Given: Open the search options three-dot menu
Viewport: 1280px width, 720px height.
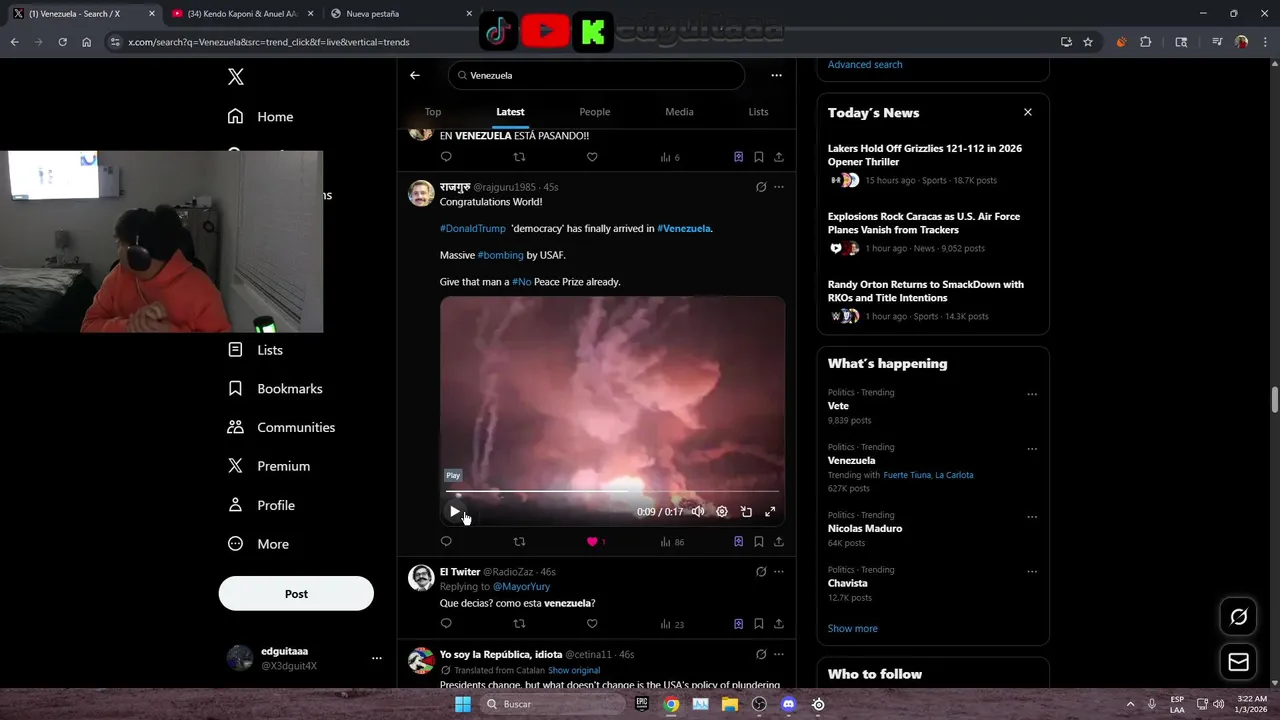Looking at the screenshot, I should tap(776, 75).
